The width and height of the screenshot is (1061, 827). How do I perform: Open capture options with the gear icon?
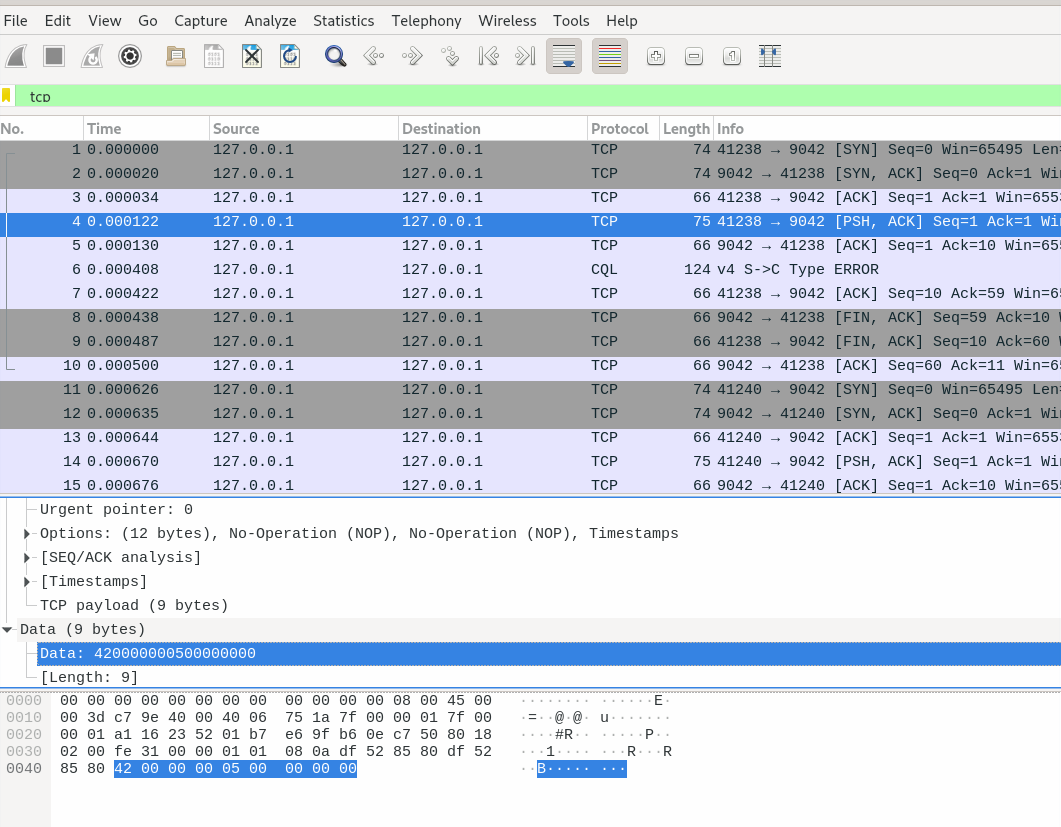[130, 56]
